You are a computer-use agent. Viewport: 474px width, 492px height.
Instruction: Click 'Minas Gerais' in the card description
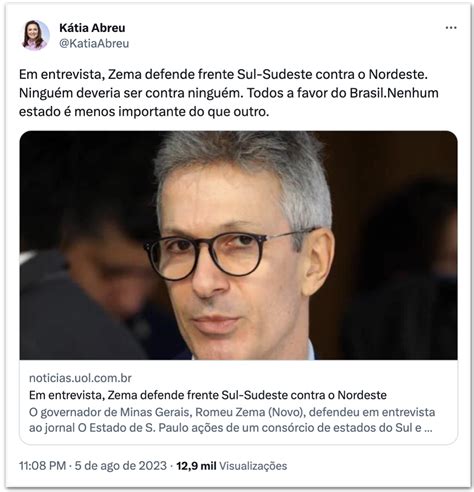(155, 412)
